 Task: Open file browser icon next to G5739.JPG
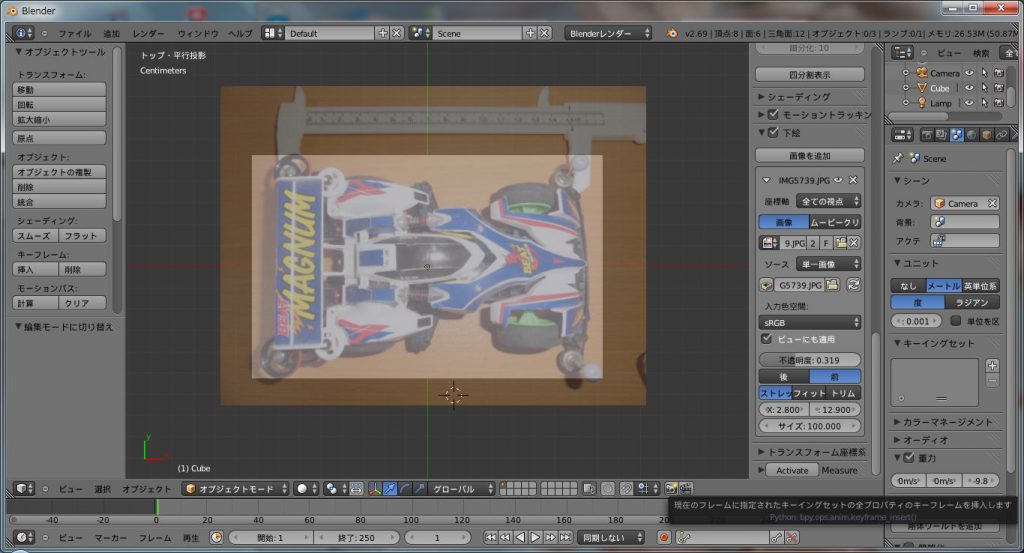(832, 285)
